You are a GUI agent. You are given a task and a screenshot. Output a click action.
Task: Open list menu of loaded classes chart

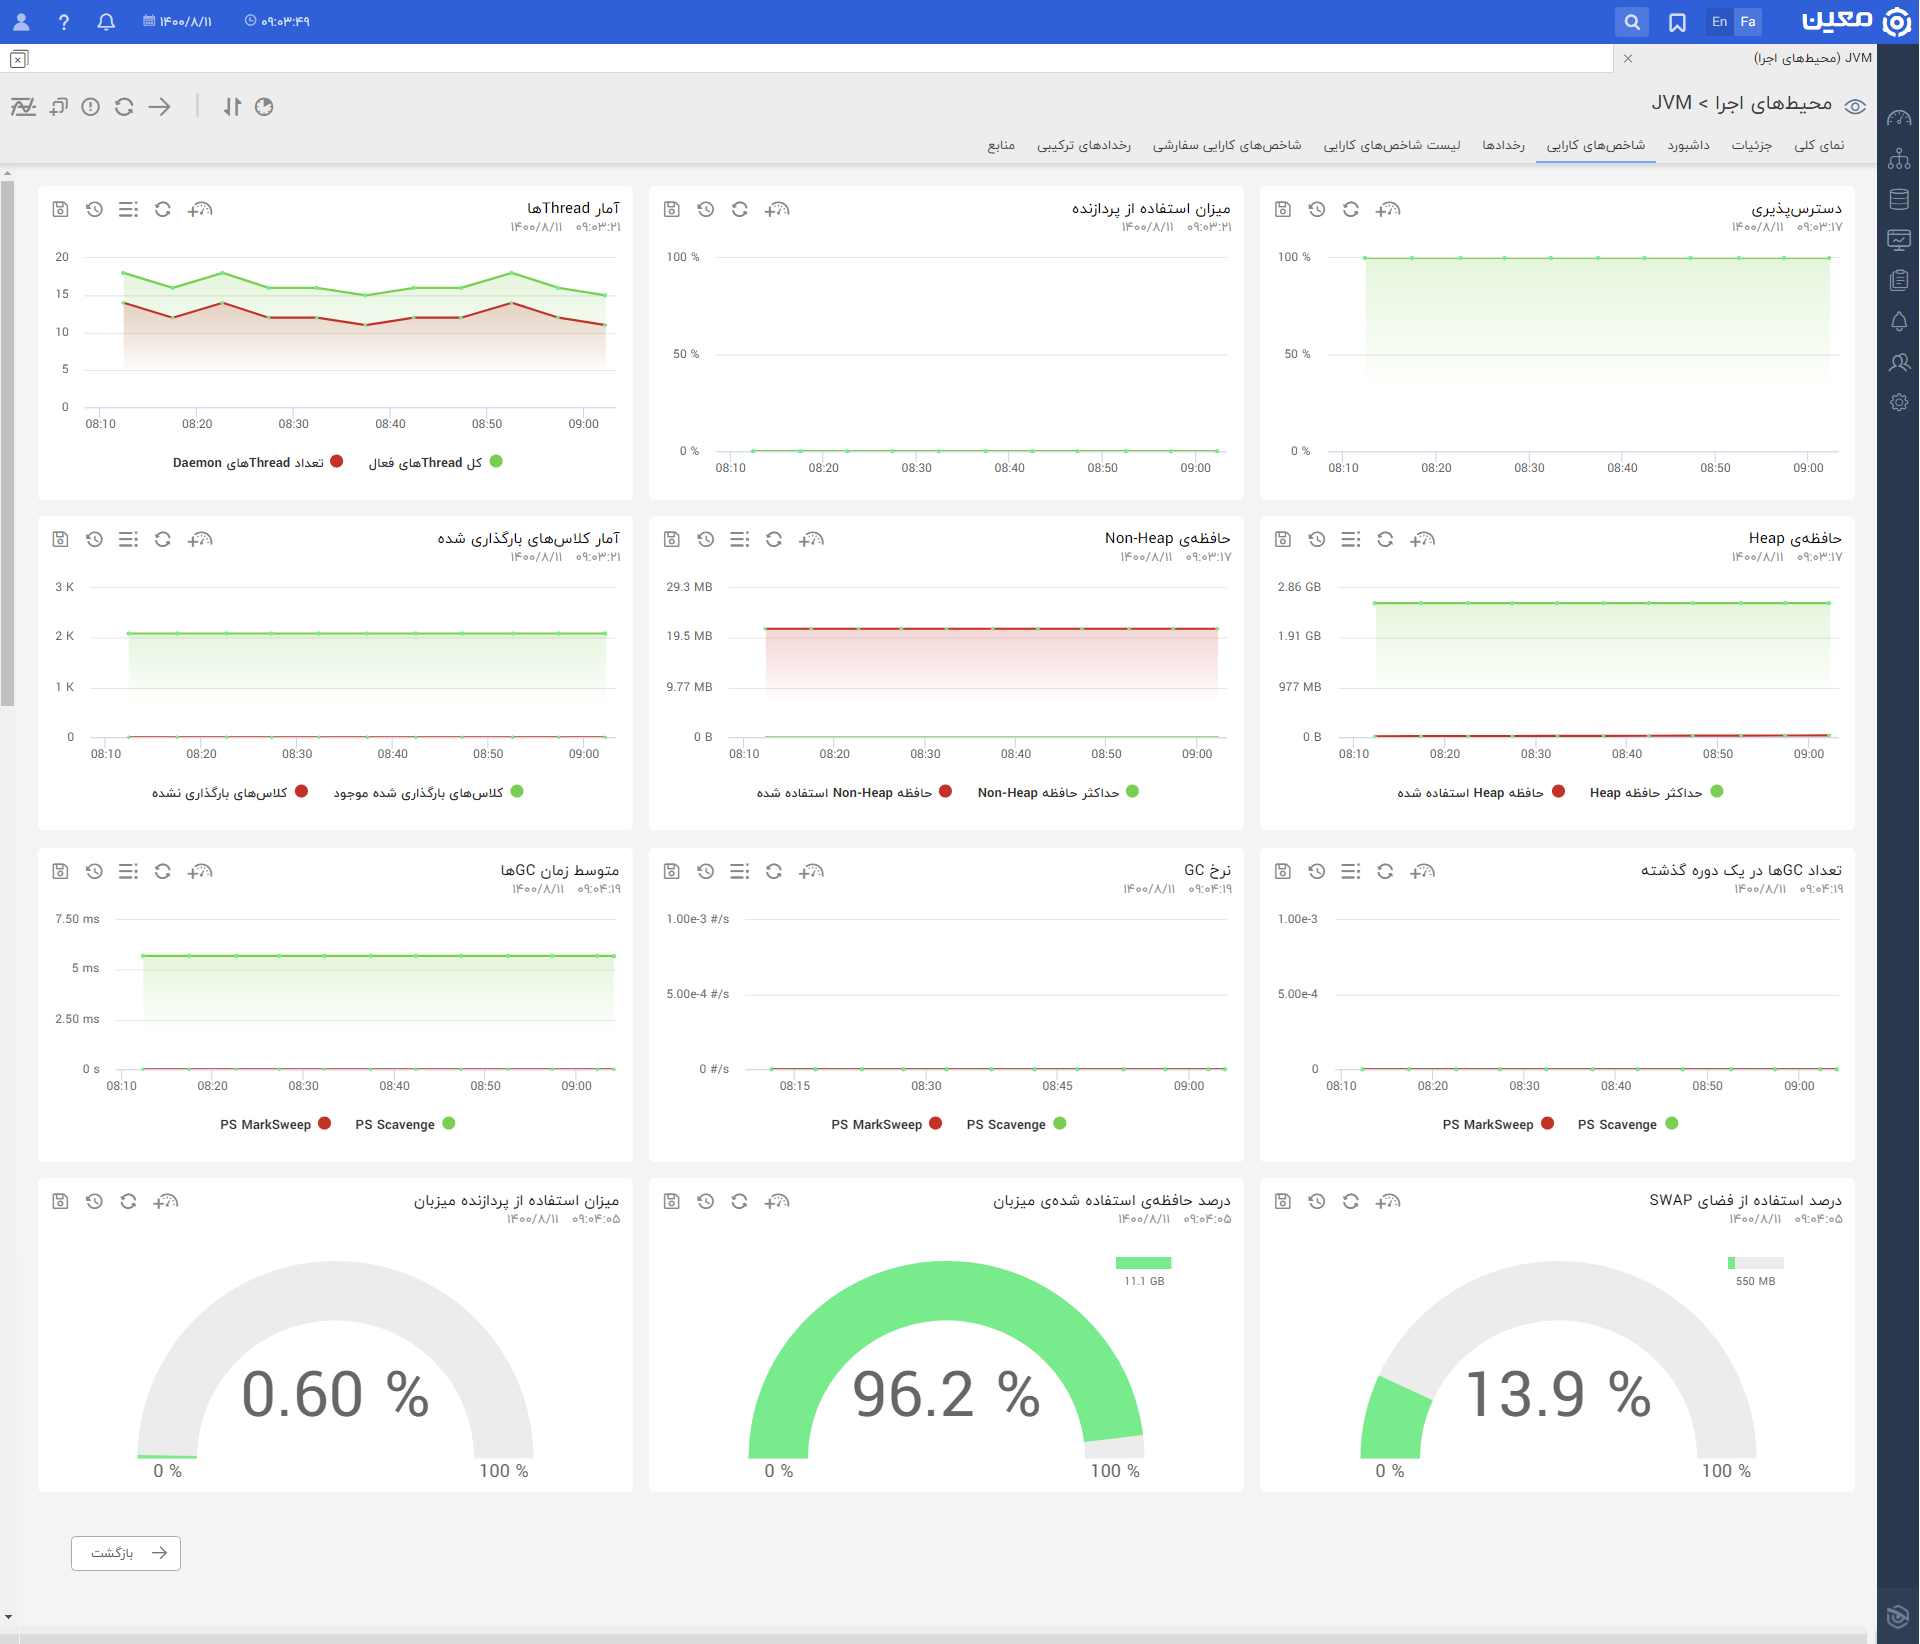[128, 539]
